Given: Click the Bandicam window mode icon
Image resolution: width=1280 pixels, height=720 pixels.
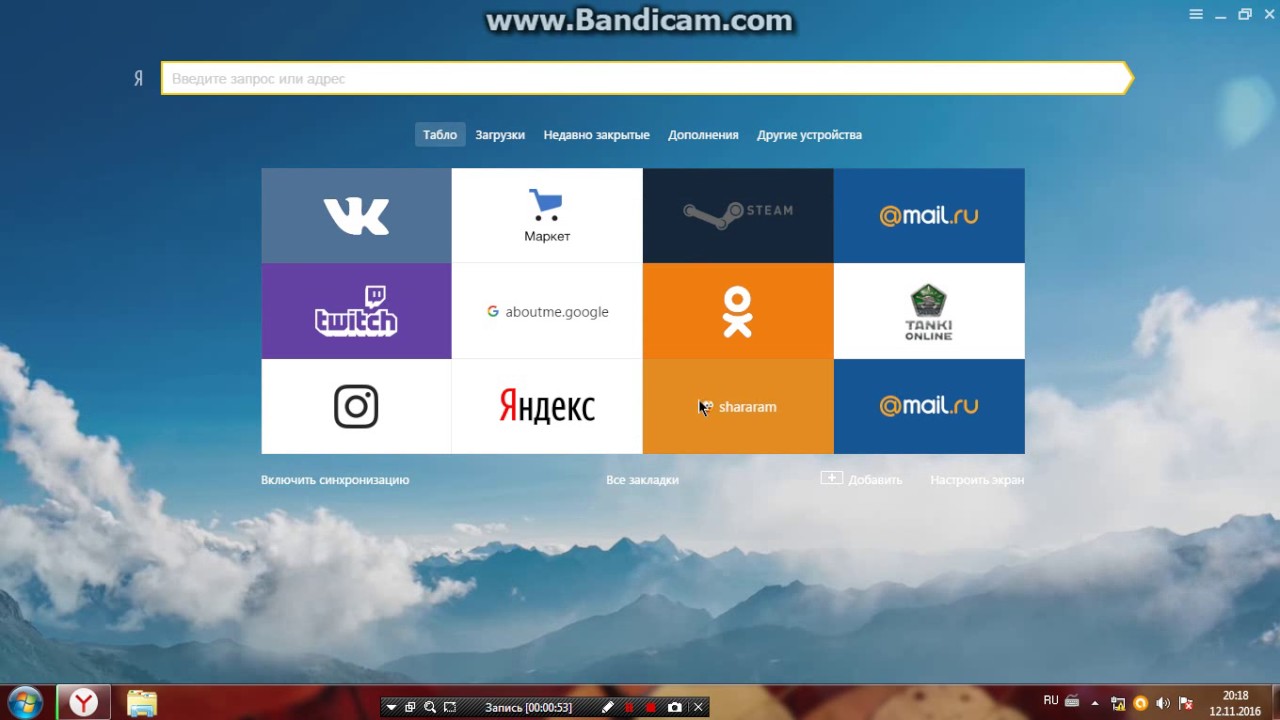Looking at the screenshot, I should click(x=410, y=707).
